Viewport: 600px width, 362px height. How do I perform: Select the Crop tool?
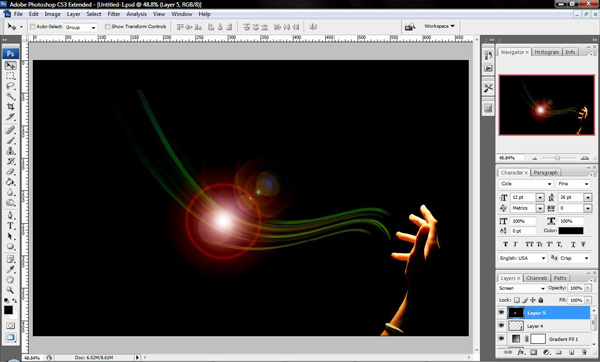click(x=10, y=106)
